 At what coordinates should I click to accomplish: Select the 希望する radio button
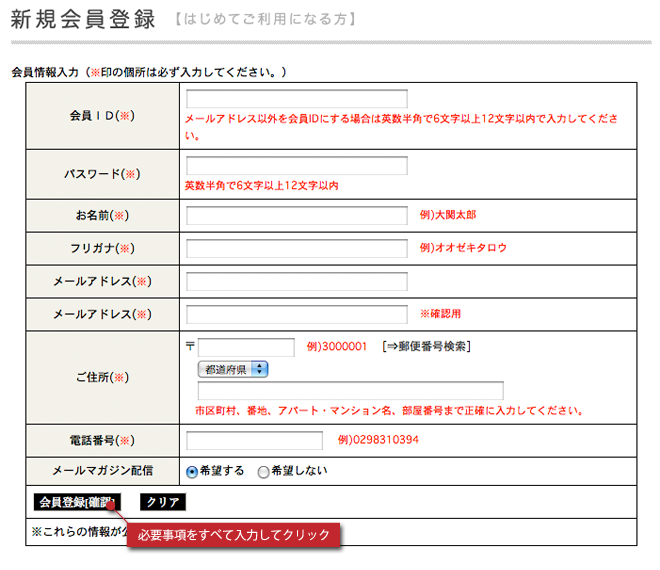pyautogui.click(x=192, y=472)
